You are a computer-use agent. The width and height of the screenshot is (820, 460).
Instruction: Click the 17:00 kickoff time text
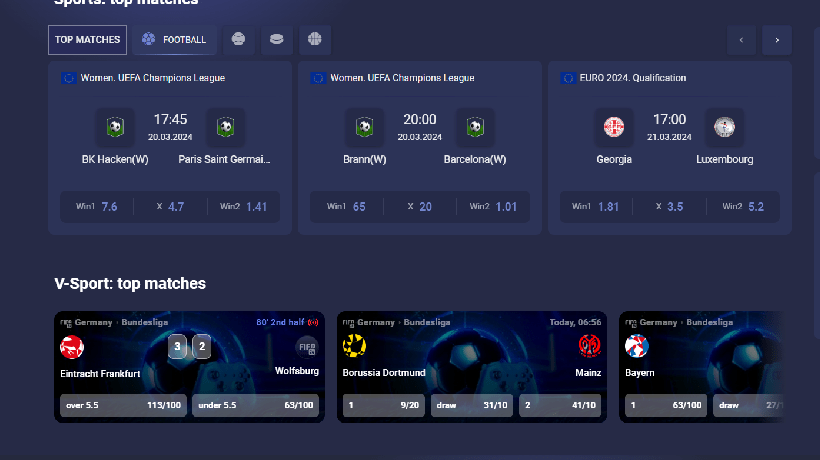(669, 120)
